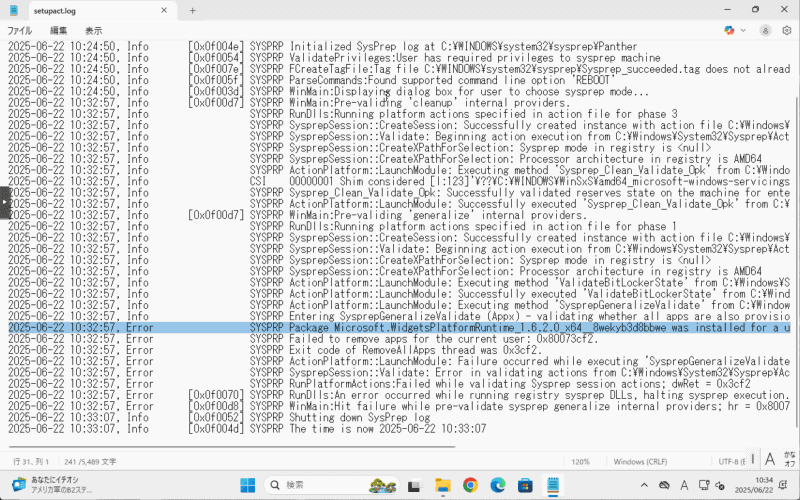Click the taskbar 検索 search box

click(331, 485)
